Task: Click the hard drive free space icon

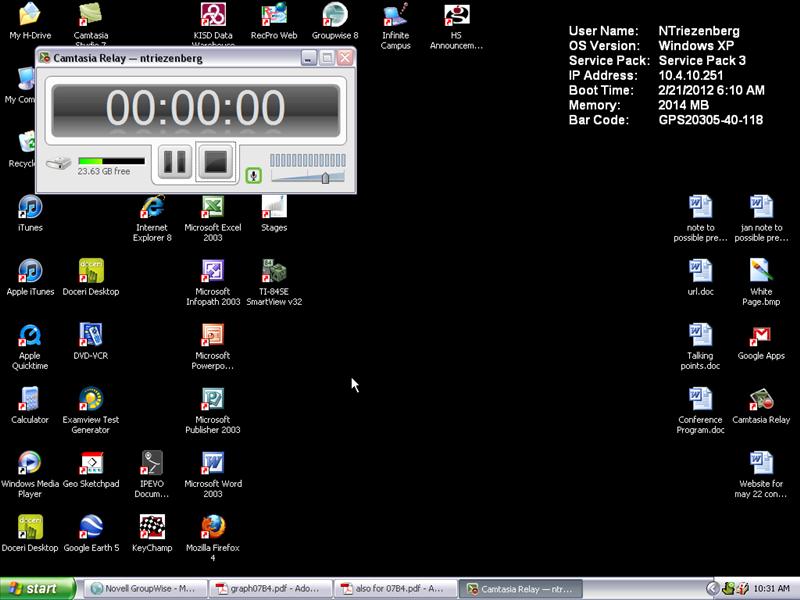Action: pos(59,164)
